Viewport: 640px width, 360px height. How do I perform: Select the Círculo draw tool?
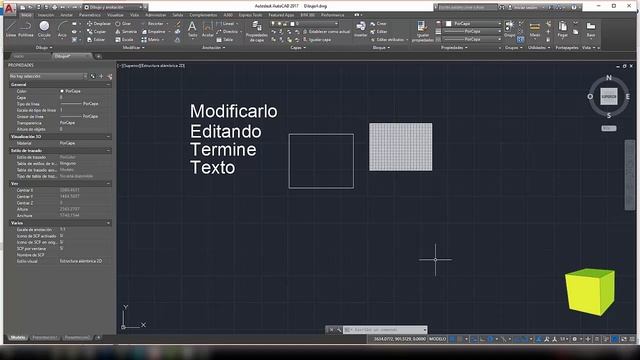pyautogui.click(x=44, y=29)
